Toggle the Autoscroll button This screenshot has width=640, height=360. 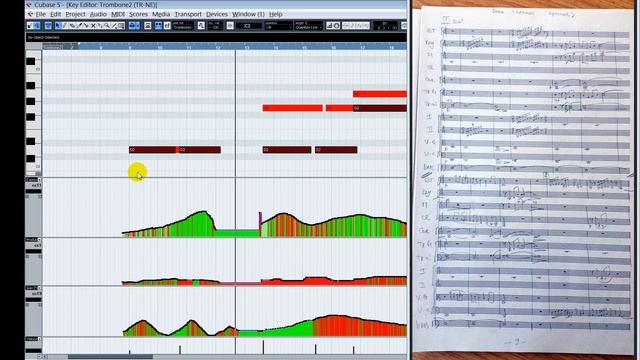tap(131, 26)
